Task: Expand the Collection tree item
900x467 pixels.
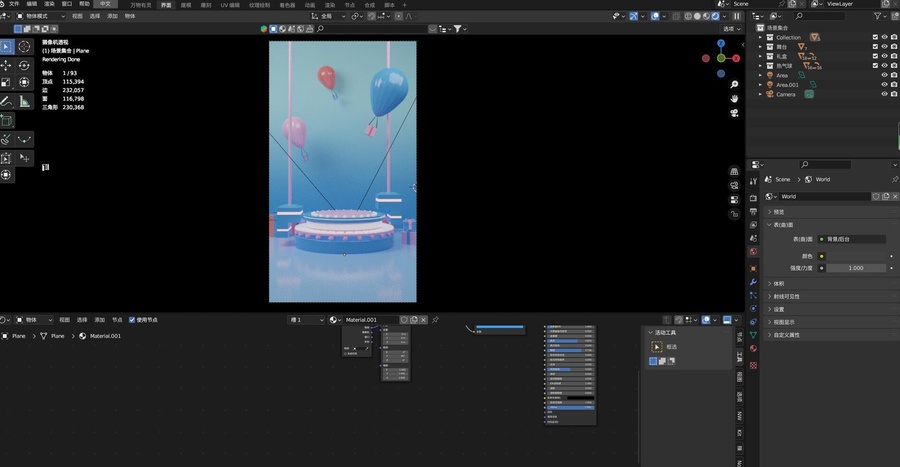Action: (761, 37)
